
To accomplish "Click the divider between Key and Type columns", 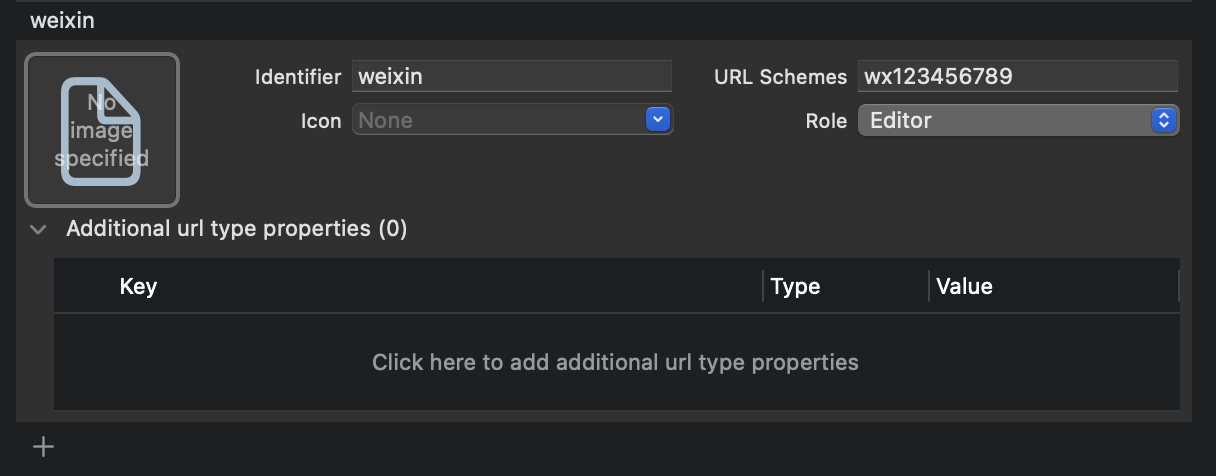I will point(763,287).
